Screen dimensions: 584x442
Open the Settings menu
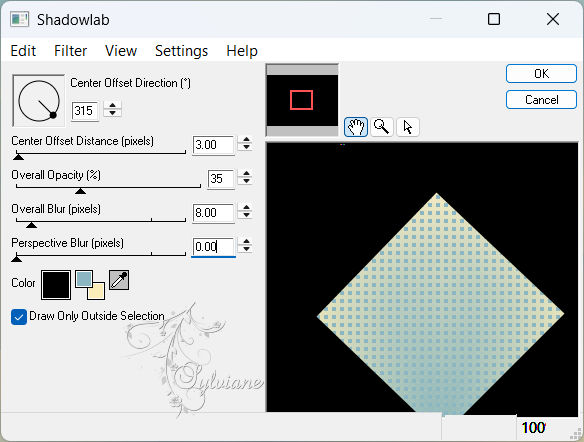[x=181, y=51]
